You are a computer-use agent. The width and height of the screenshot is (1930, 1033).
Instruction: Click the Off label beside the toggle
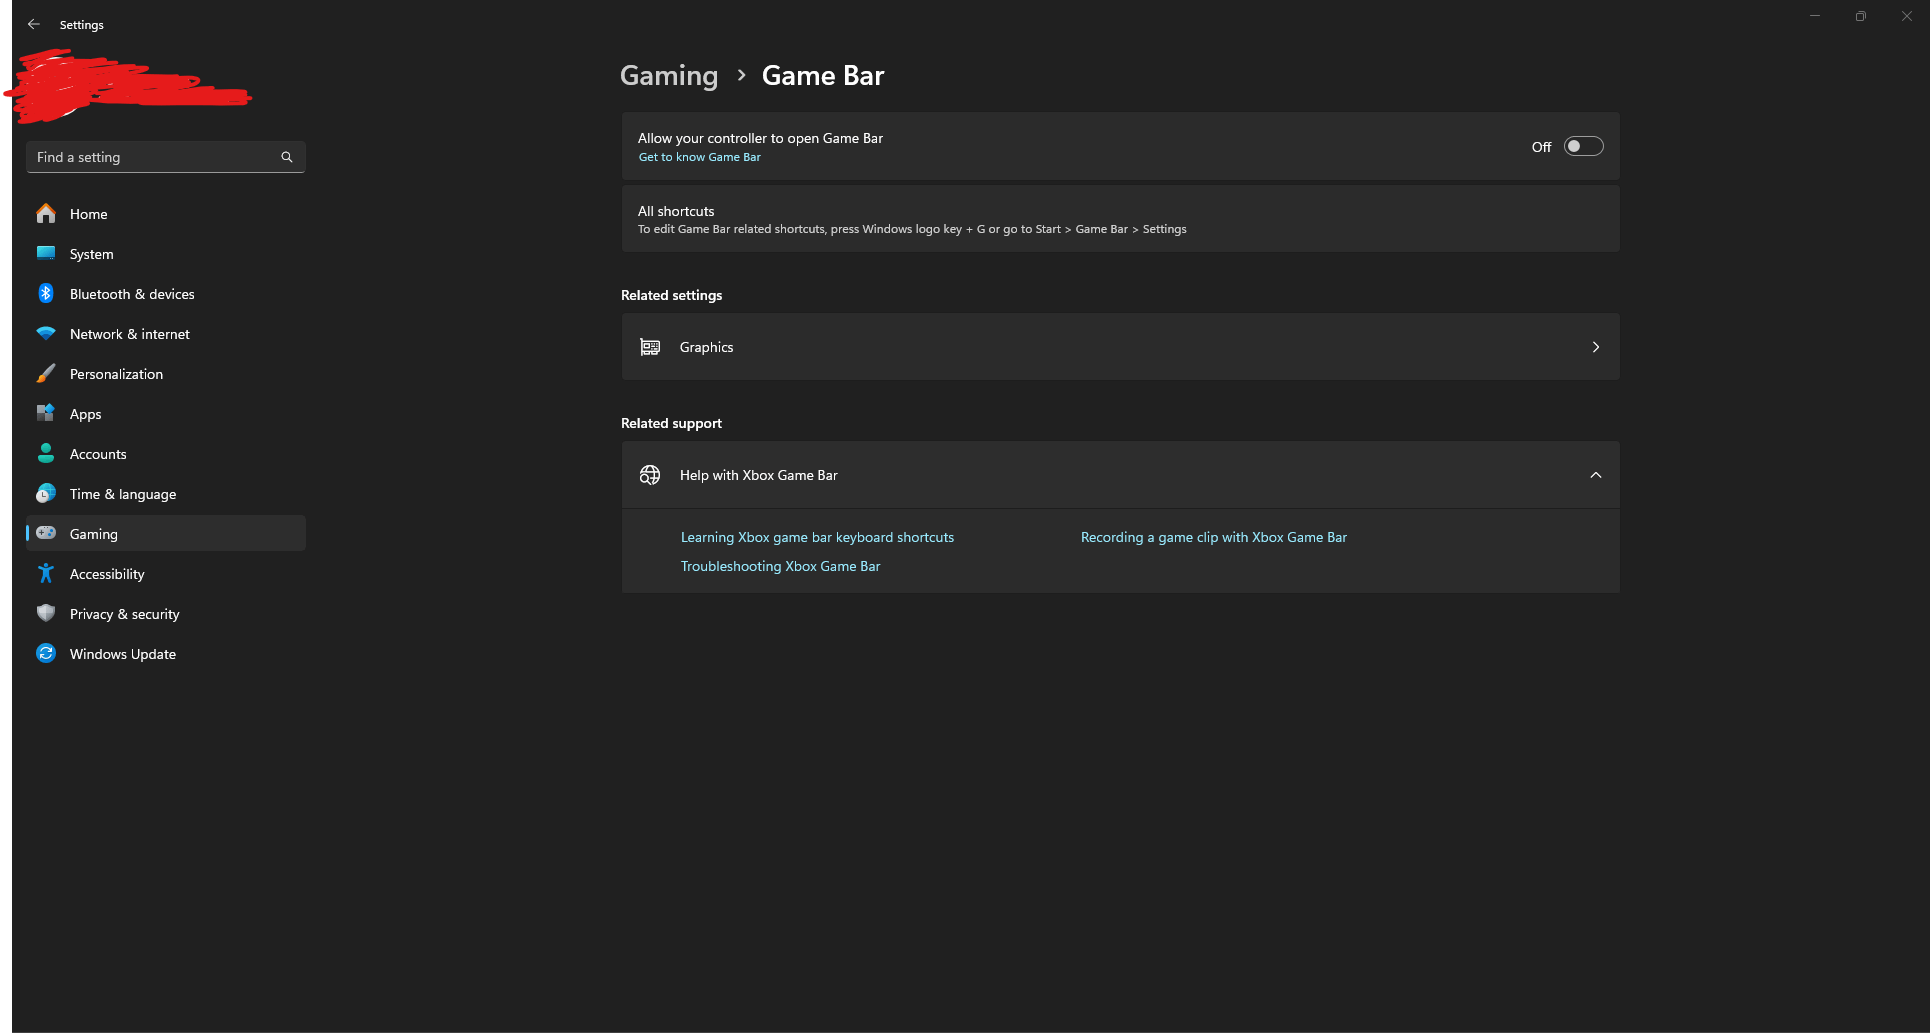[x=1541, y=147]
